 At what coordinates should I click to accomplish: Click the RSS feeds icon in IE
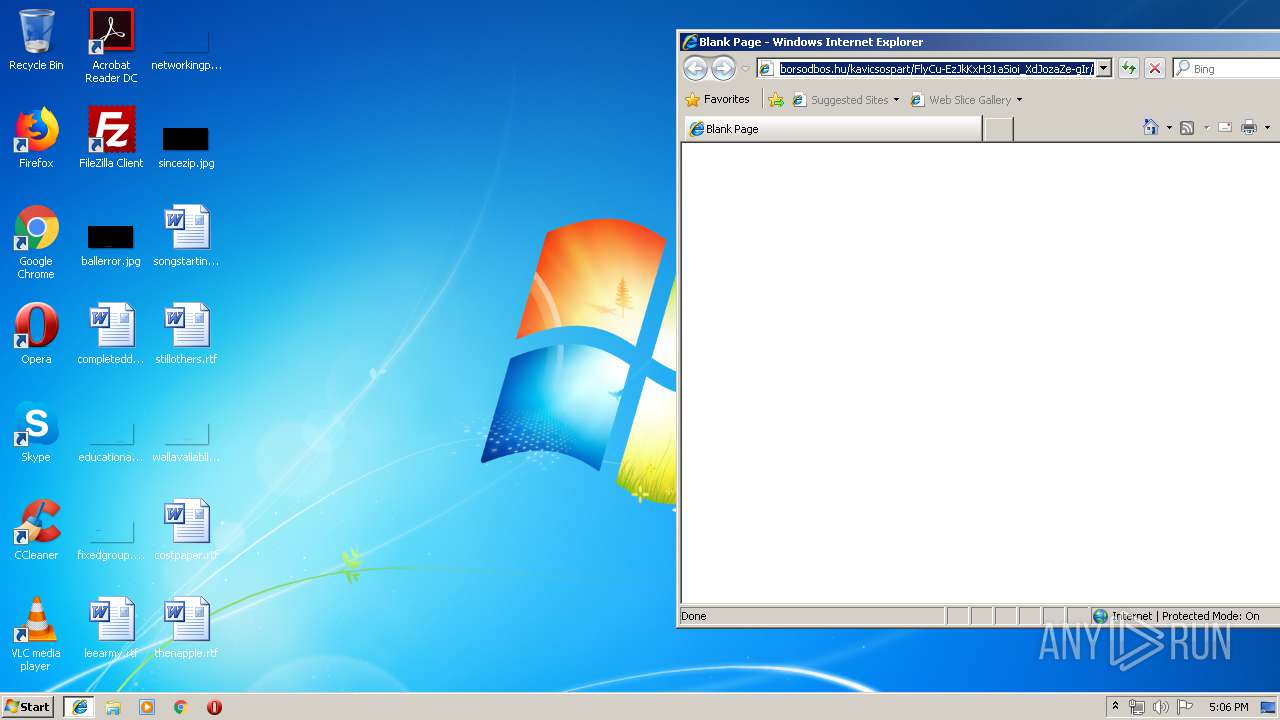[x=1187, y=128]
